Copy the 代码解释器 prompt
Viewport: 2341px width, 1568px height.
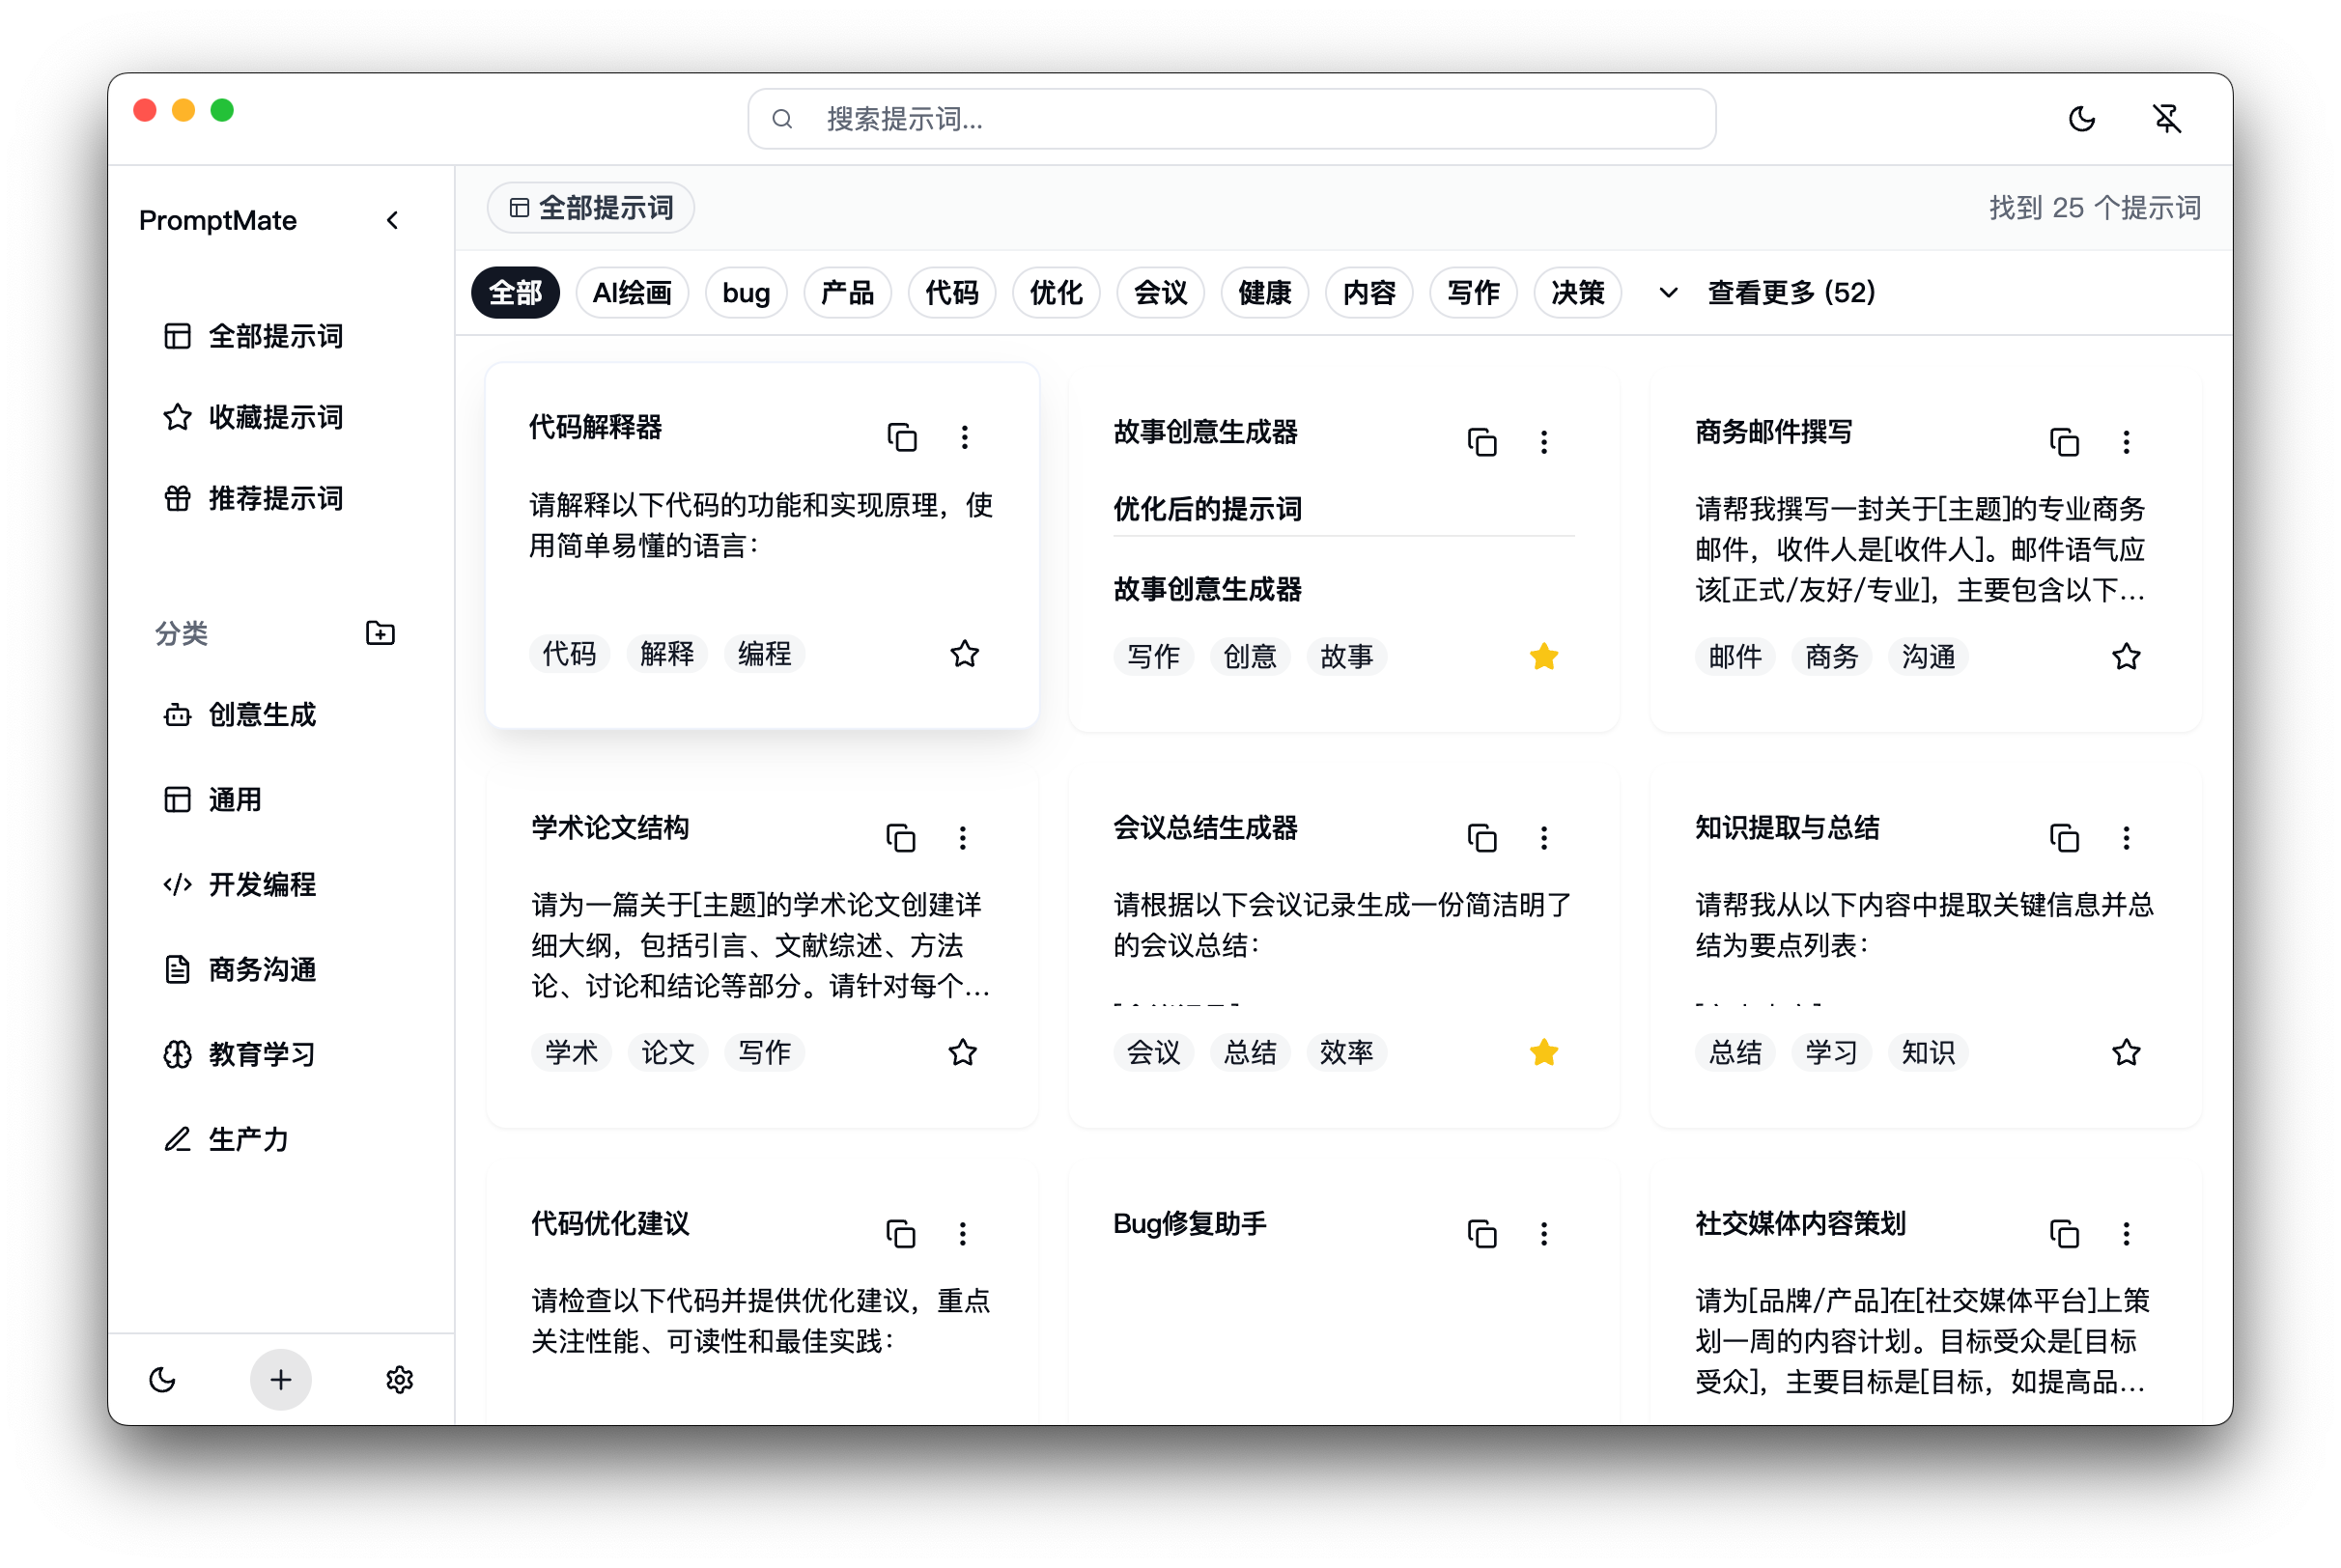click(903, 437)
